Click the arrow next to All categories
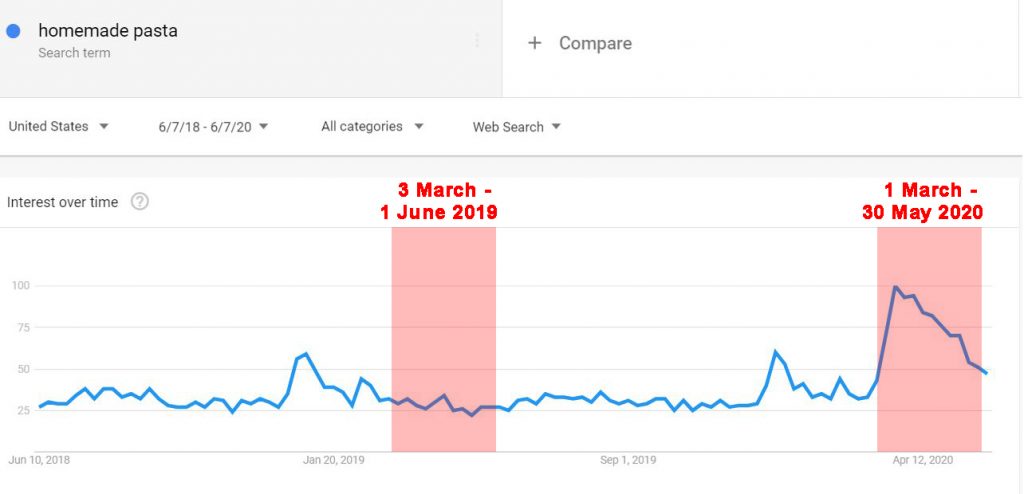Viewport: 1024px width, 494px height. click(419, 127)
